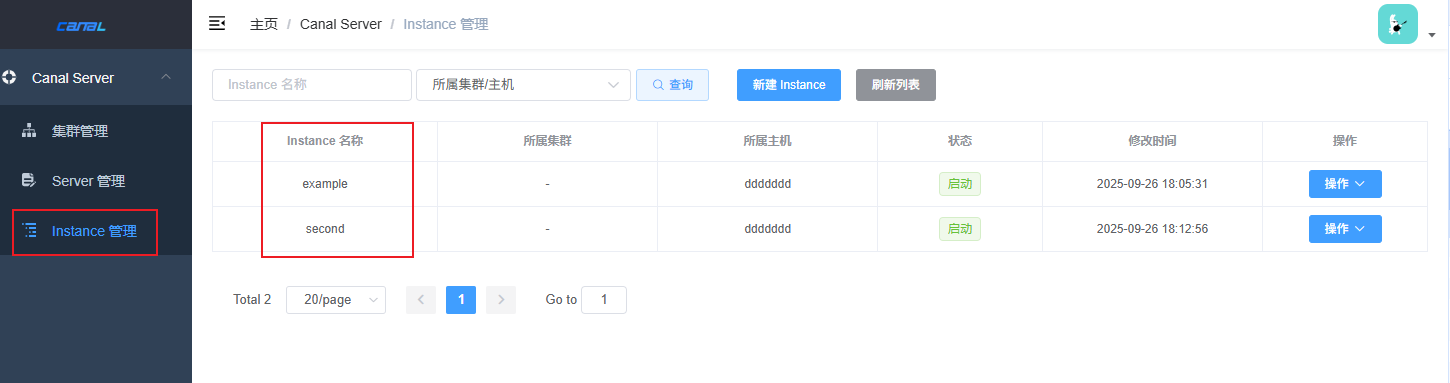Viewport: 1450px width, 383px height.
Task: Toggle the sidebar hamburger icon
Action: point(217,23)
